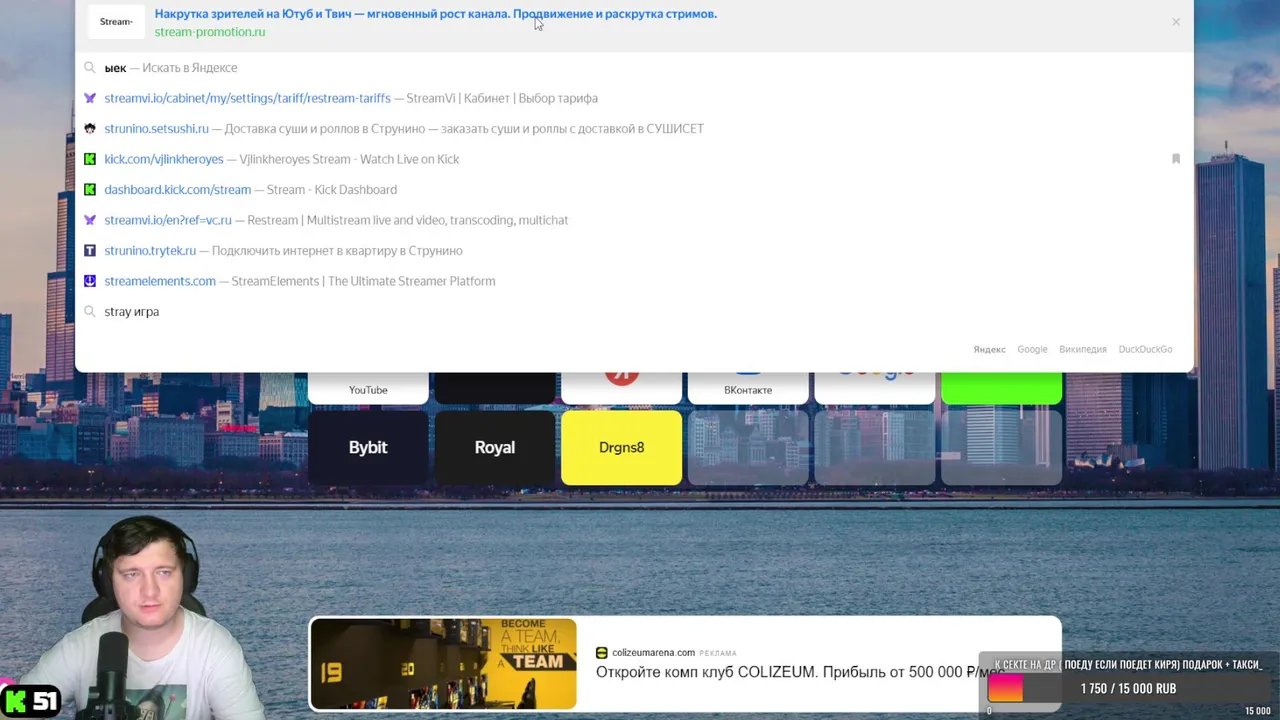Open the Royal speed-dial tile

coord(495,448)
